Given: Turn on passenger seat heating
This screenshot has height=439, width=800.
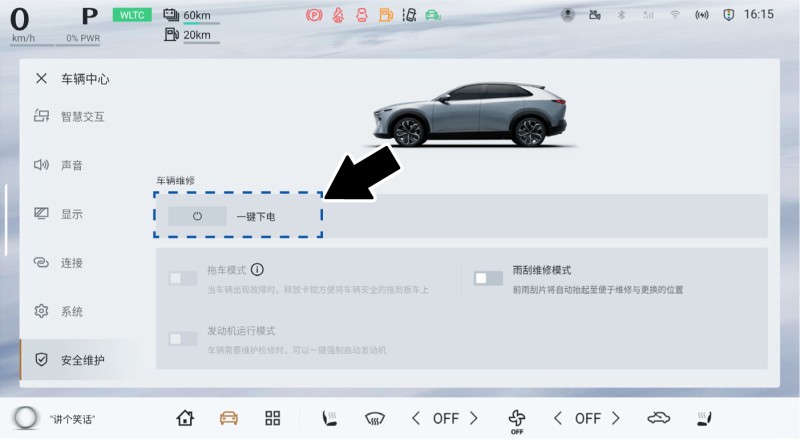Looking at the screenshot, I should pyautogui.click(x=704, y=419).
